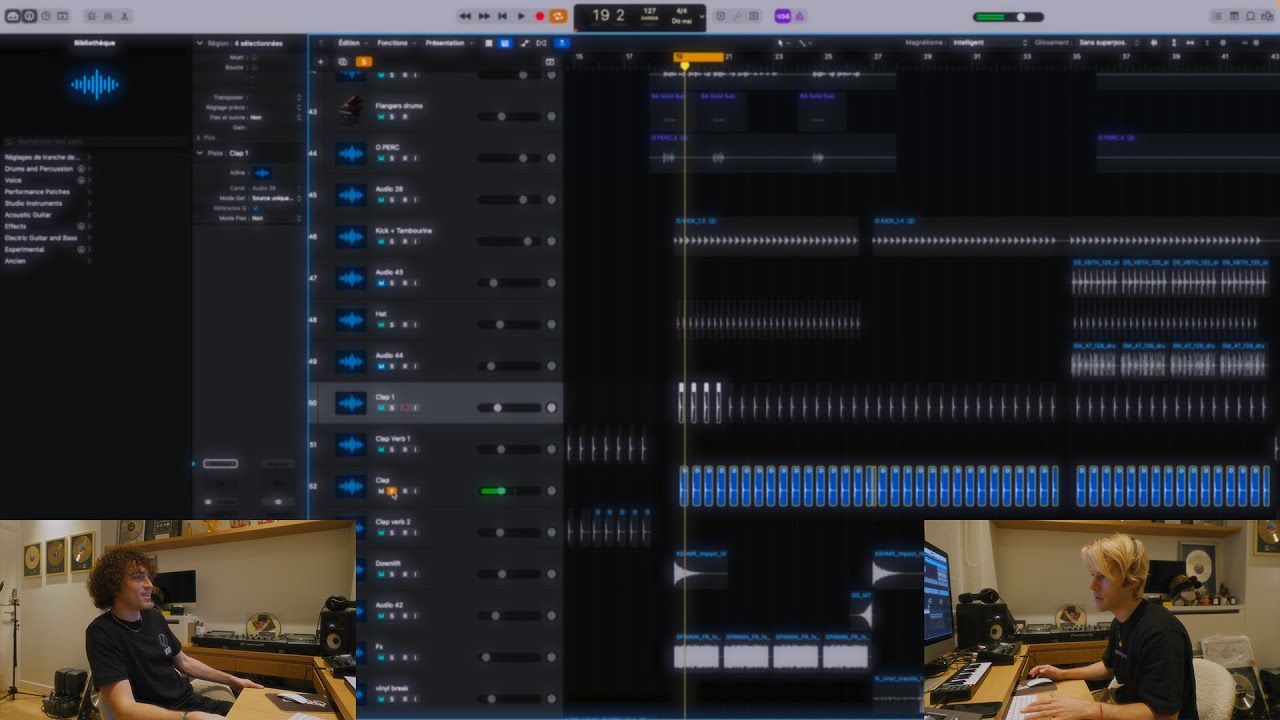This screenshot has width=1280, height=720.
Task: Toggle the Inspector button in the toolbar
Action: click(29, 16)
